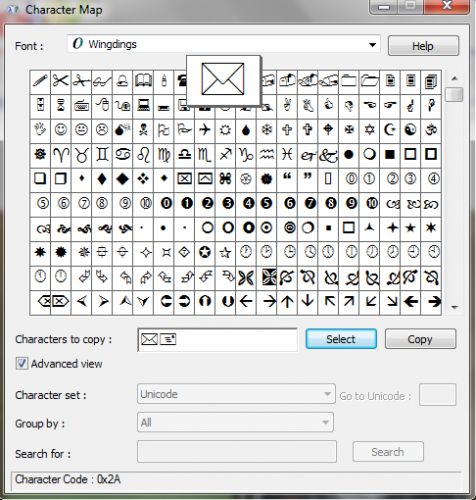Select the bomb symbol

pos(122,130)
